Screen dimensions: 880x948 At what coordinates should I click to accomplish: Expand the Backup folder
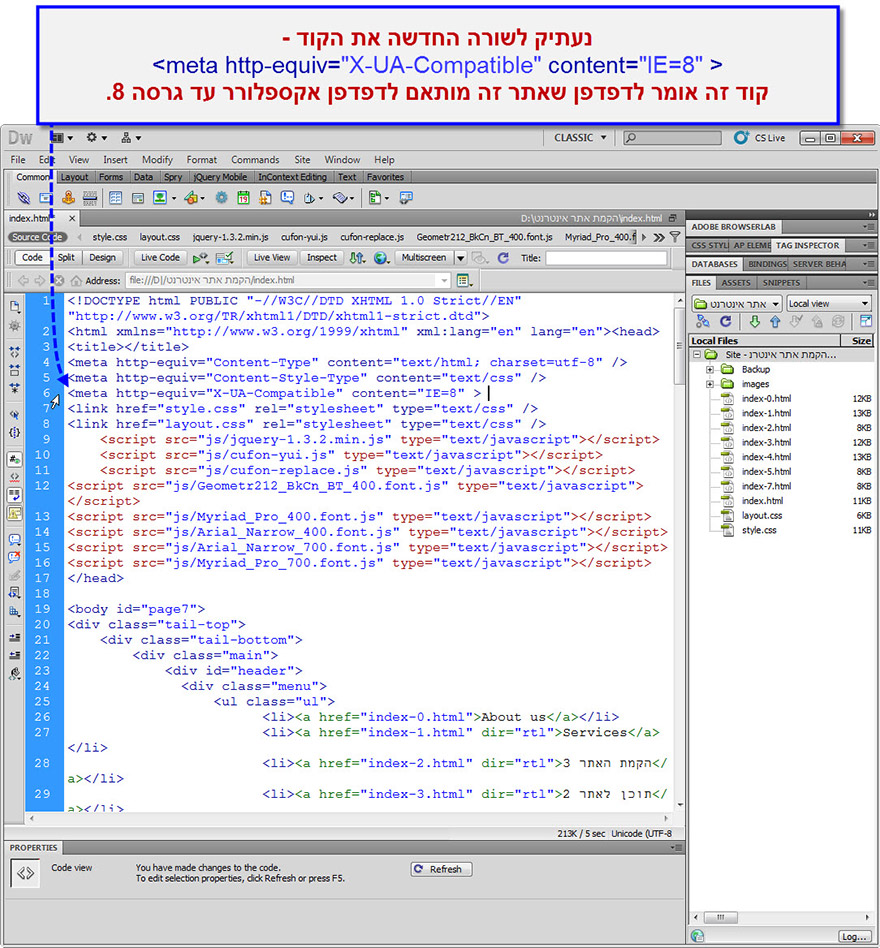click(x=710, y=369)
